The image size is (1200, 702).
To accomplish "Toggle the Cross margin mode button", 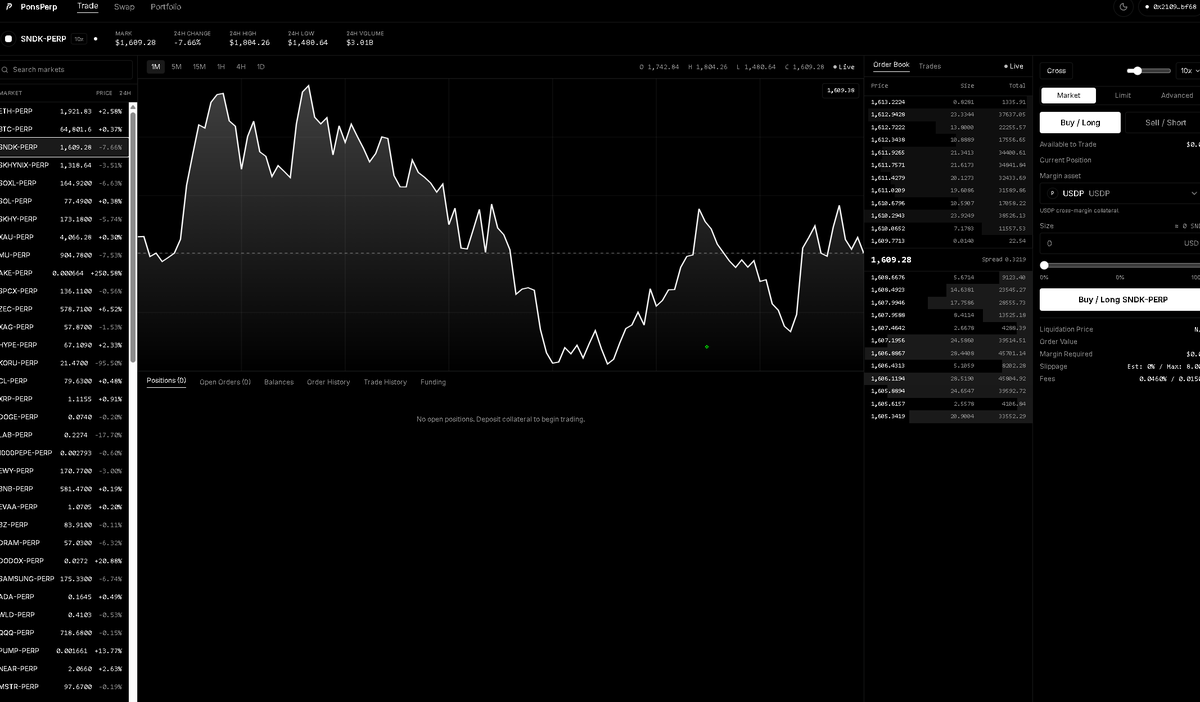I will pyautogui.click(x=1056, y=71).
